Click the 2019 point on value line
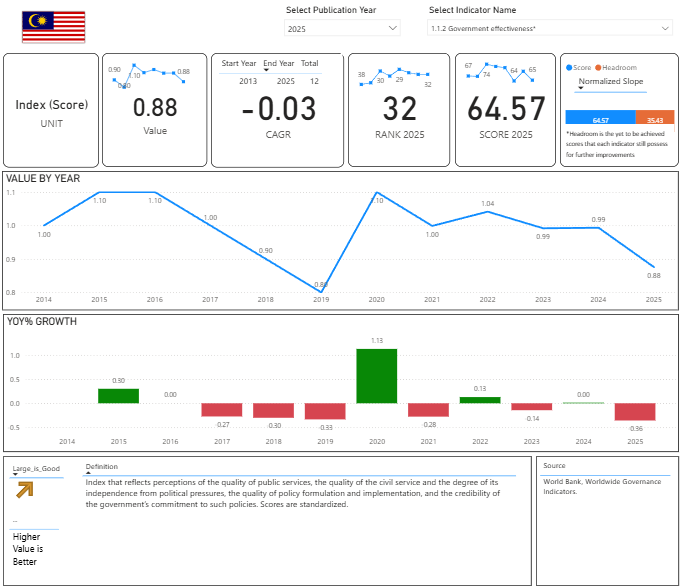The image size is (682, 588). [x=321, y=291]
